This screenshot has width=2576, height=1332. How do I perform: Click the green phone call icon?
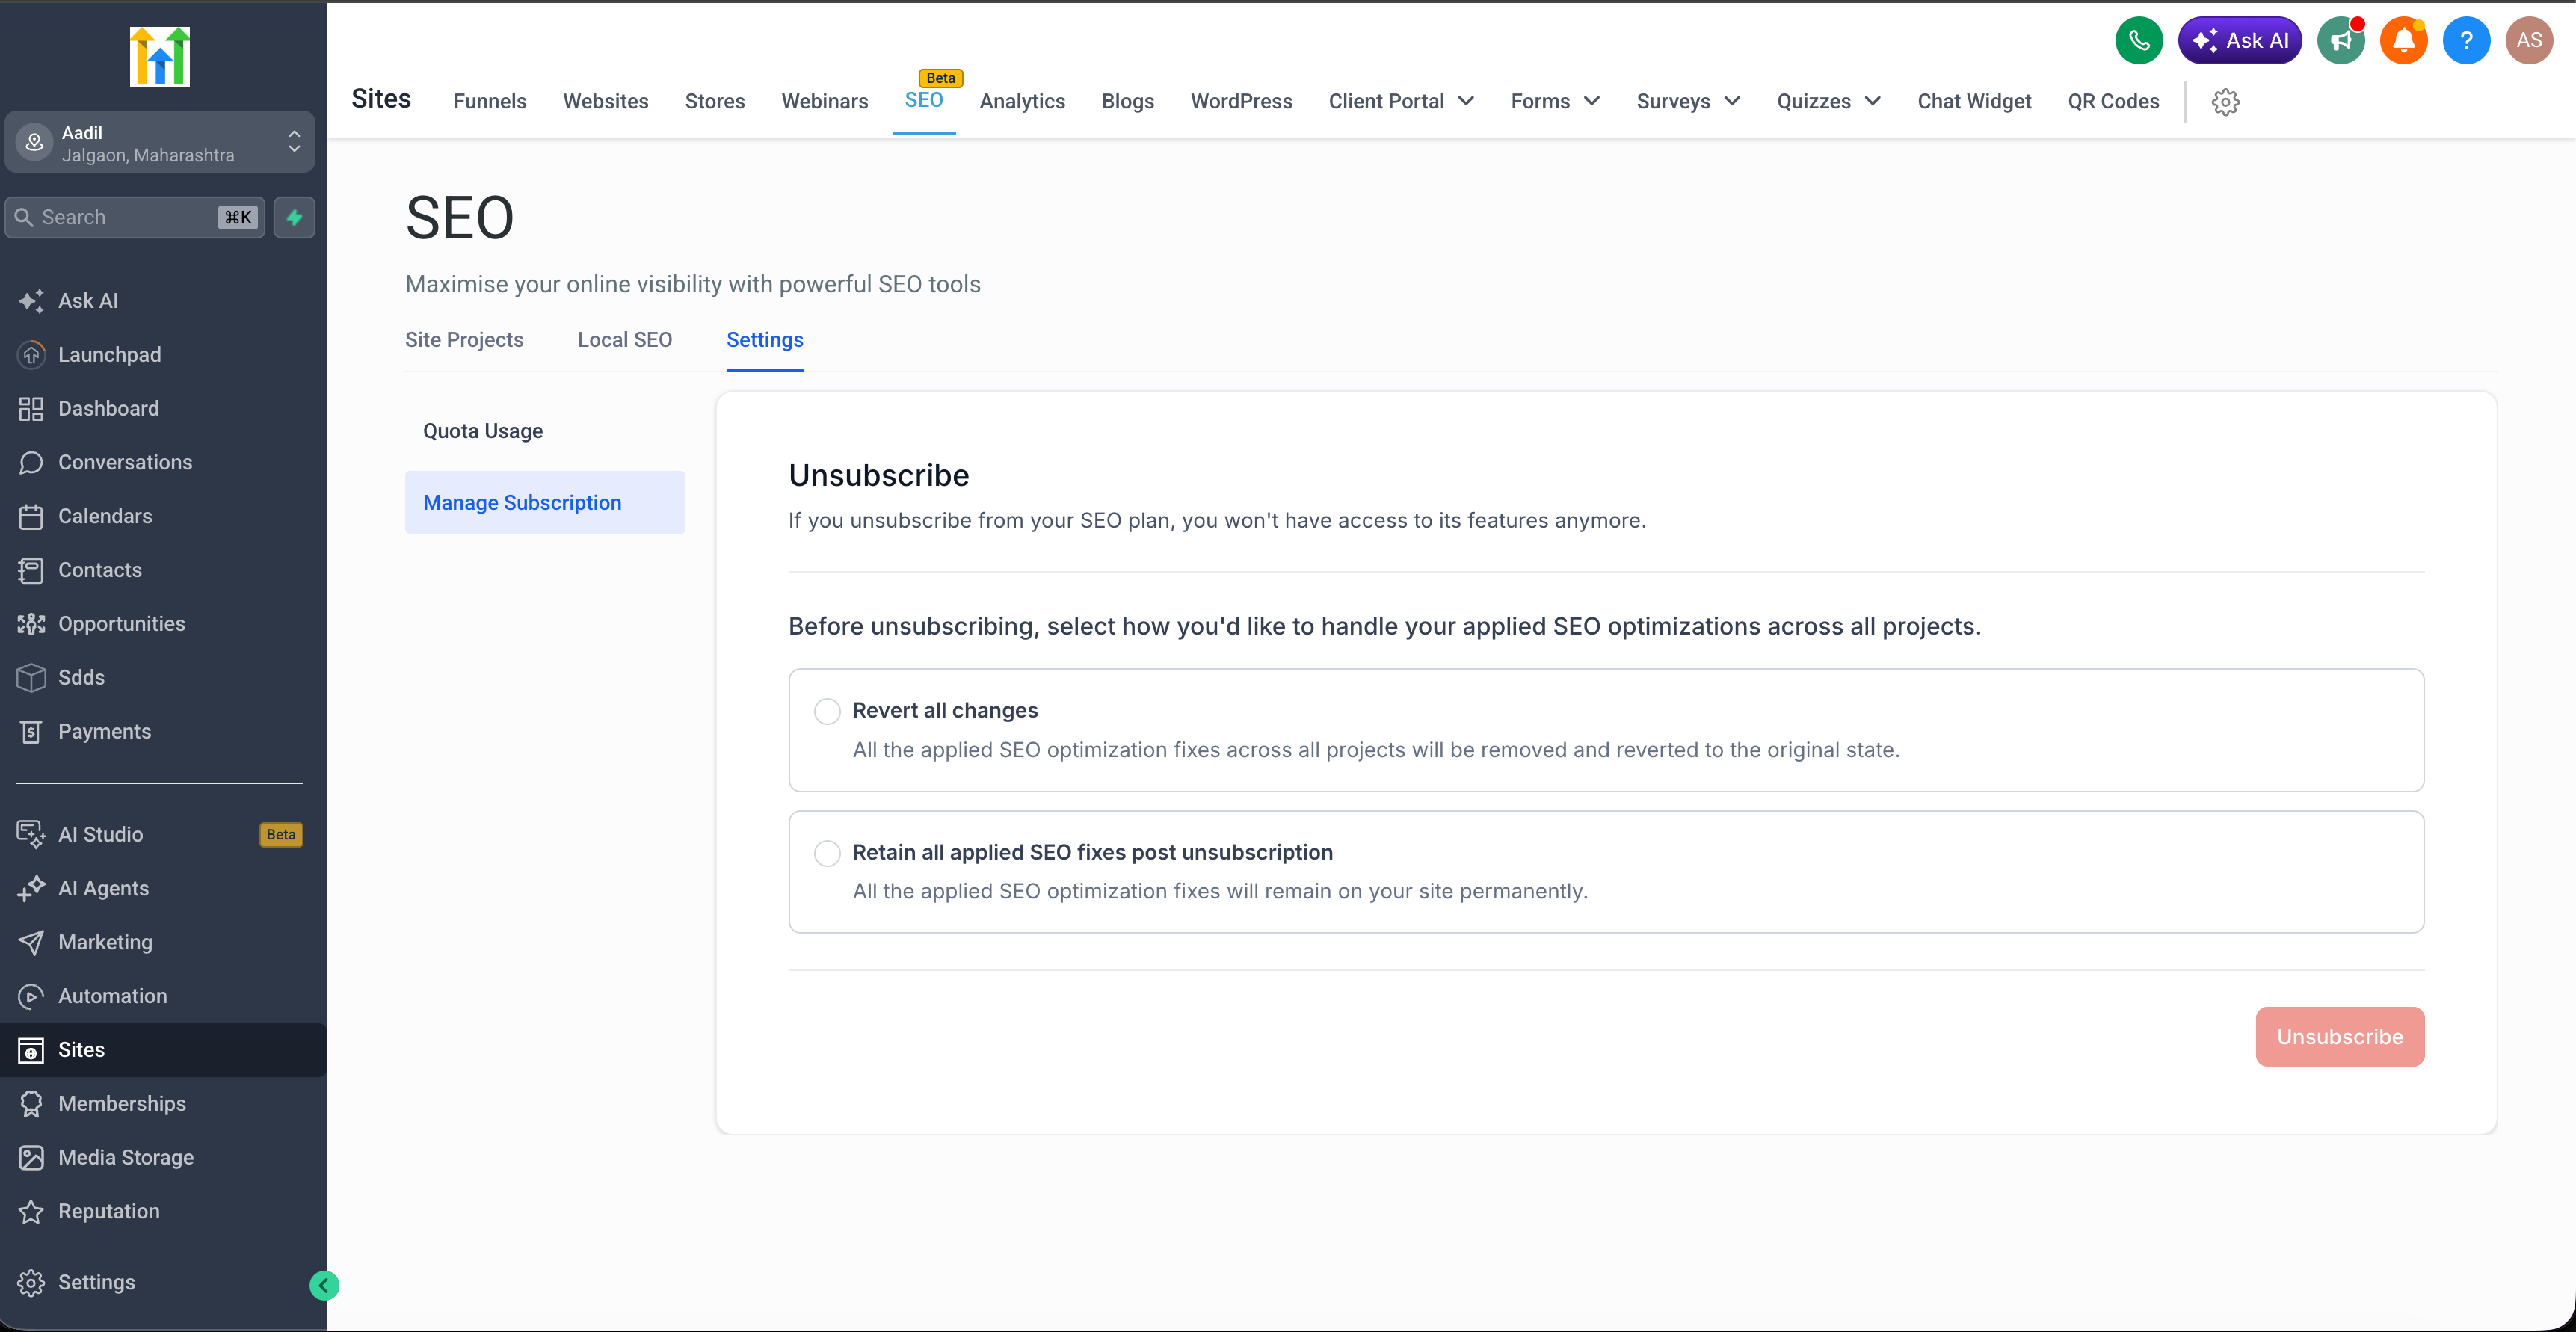2139,41
